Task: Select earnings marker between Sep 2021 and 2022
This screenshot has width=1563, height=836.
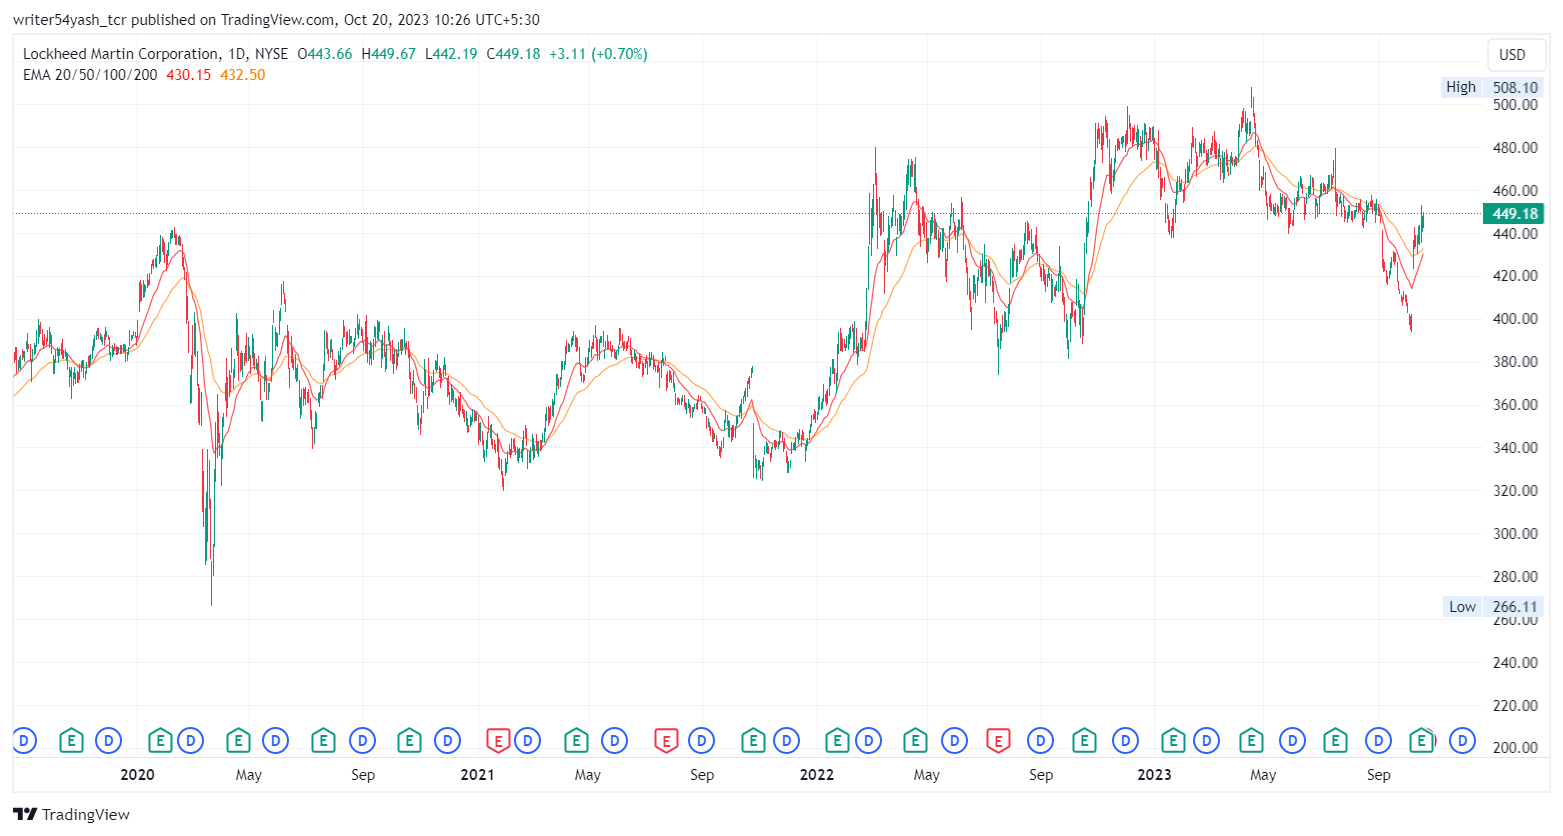Action: click(753, 741)
